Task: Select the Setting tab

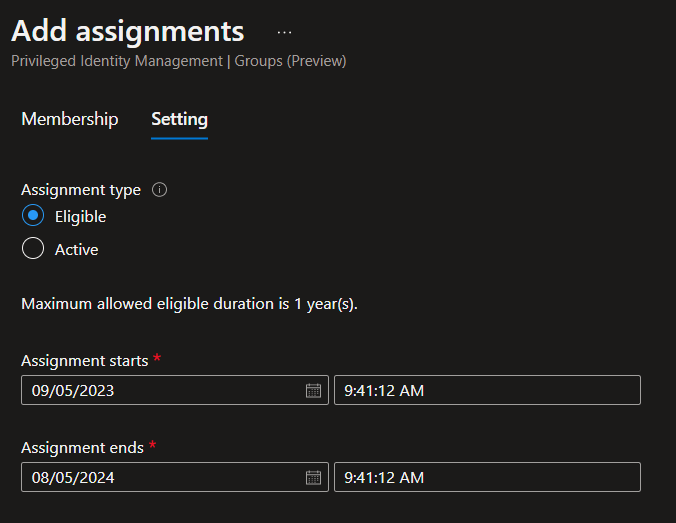Action: [x=179, y=119]
